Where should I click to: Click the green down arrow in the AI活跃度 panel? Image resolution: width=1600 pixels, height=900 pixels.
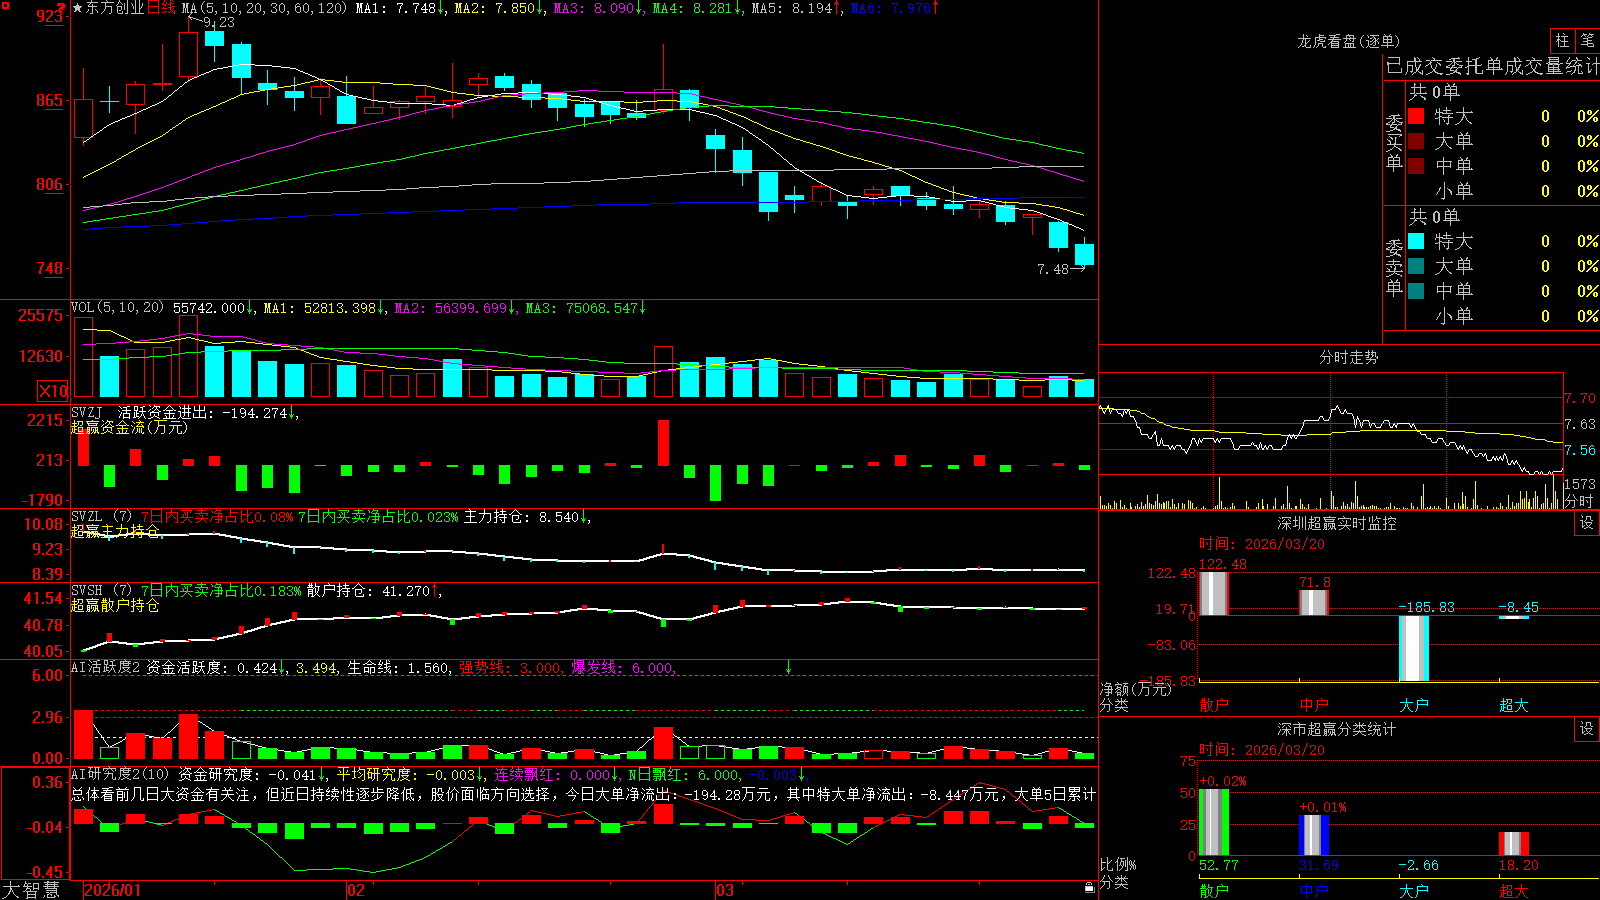(x=788, y=666)
